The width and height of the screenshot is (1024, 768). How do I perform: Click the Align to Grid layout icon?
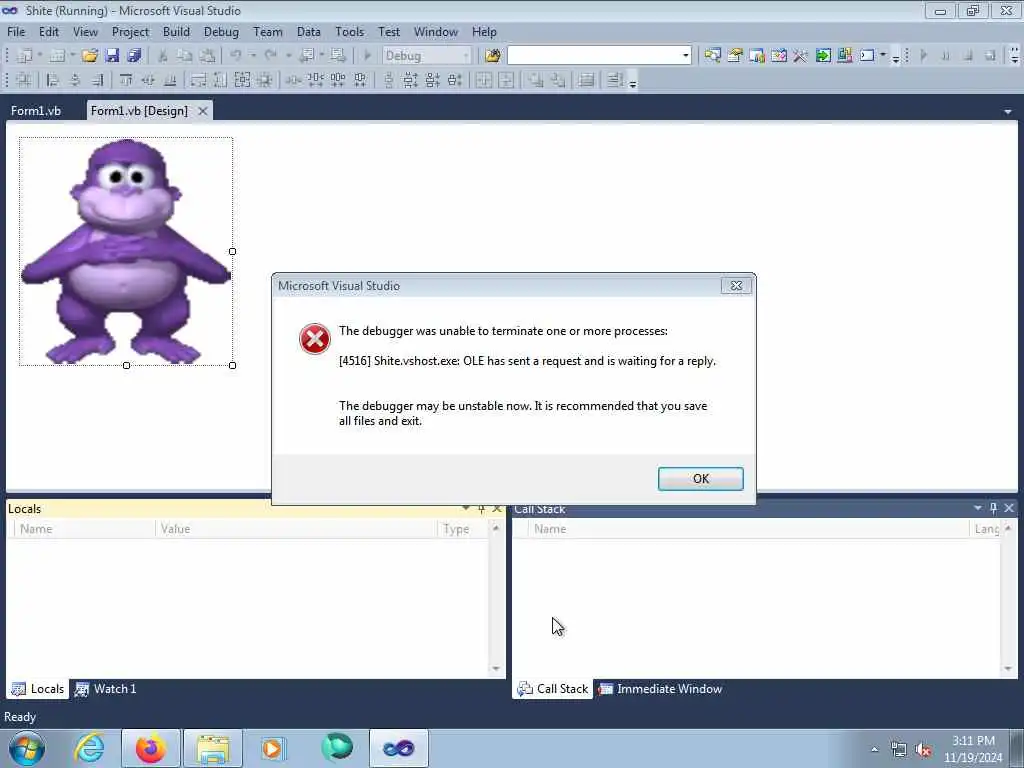(24, 80)
